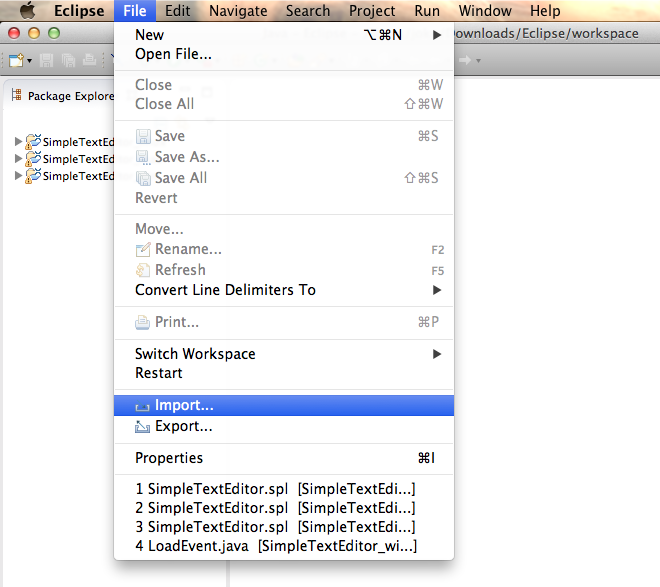The height and width of the screenshot is (587, 660).
Task: Open recent file 4 LoadEvent.java
Action: 284,546
